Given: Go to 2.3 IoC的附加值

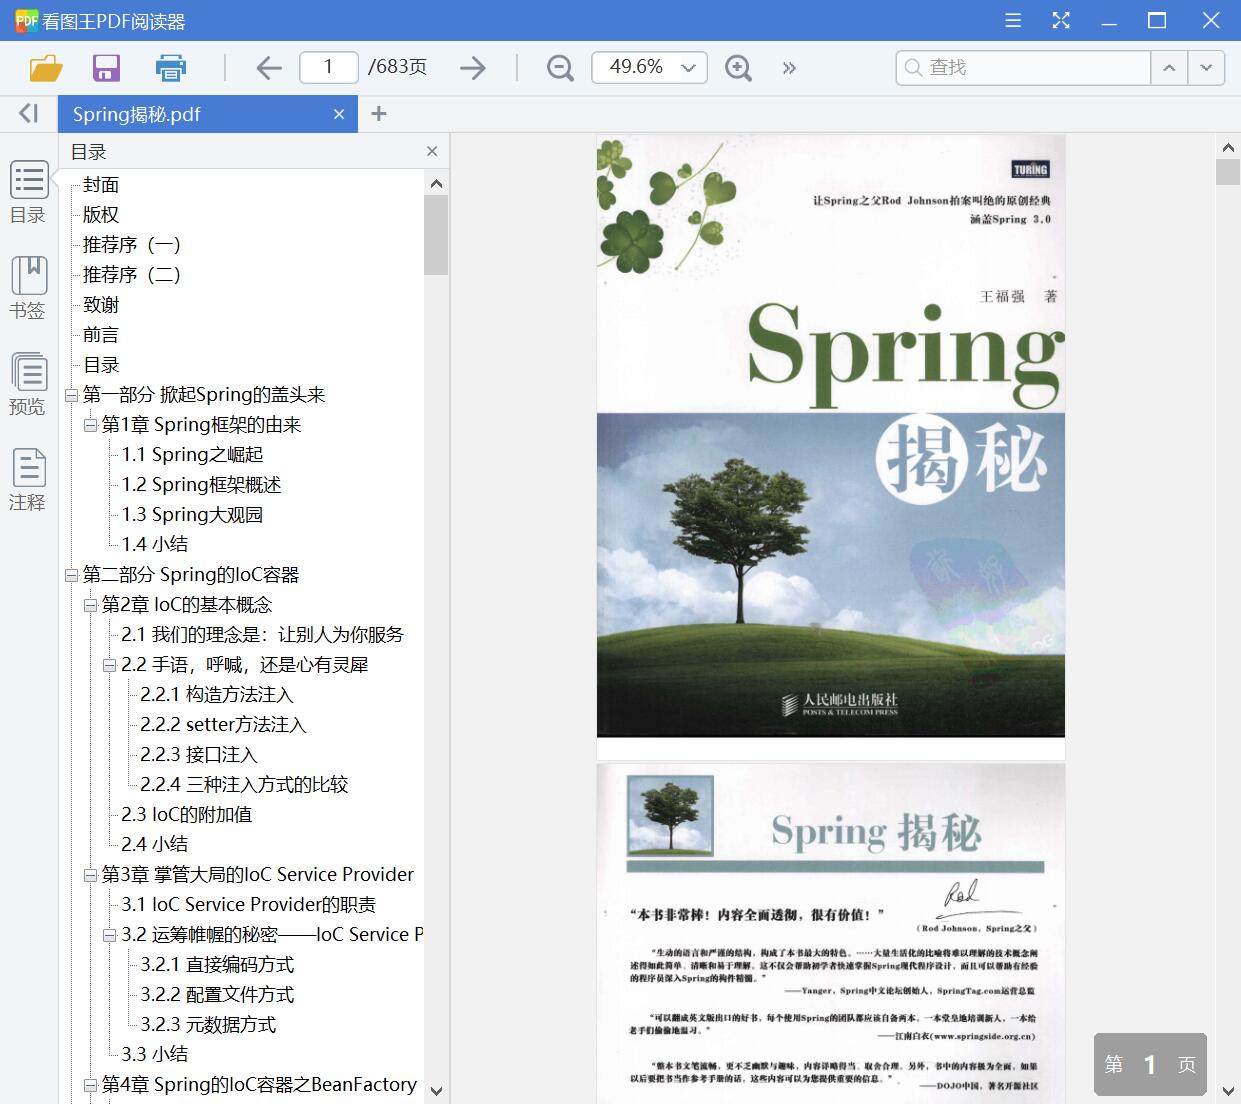Looking at the screenshot, I should (x=187, y=815).
